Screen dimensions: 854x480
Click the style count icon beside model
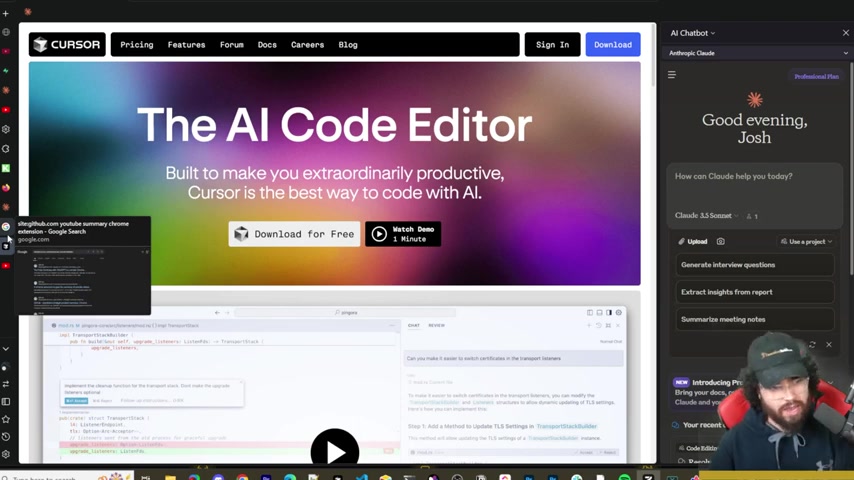coord(752,216)
